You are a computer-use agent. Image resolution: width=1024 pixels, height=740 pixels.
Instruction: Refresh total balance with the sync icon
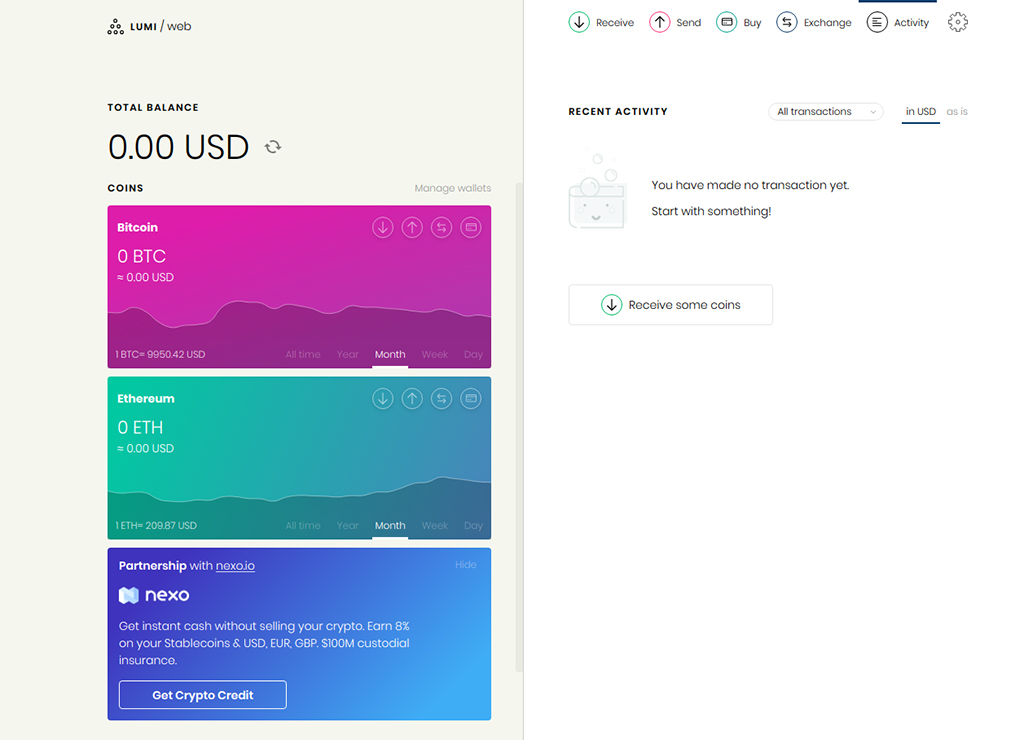click(273, 147)
